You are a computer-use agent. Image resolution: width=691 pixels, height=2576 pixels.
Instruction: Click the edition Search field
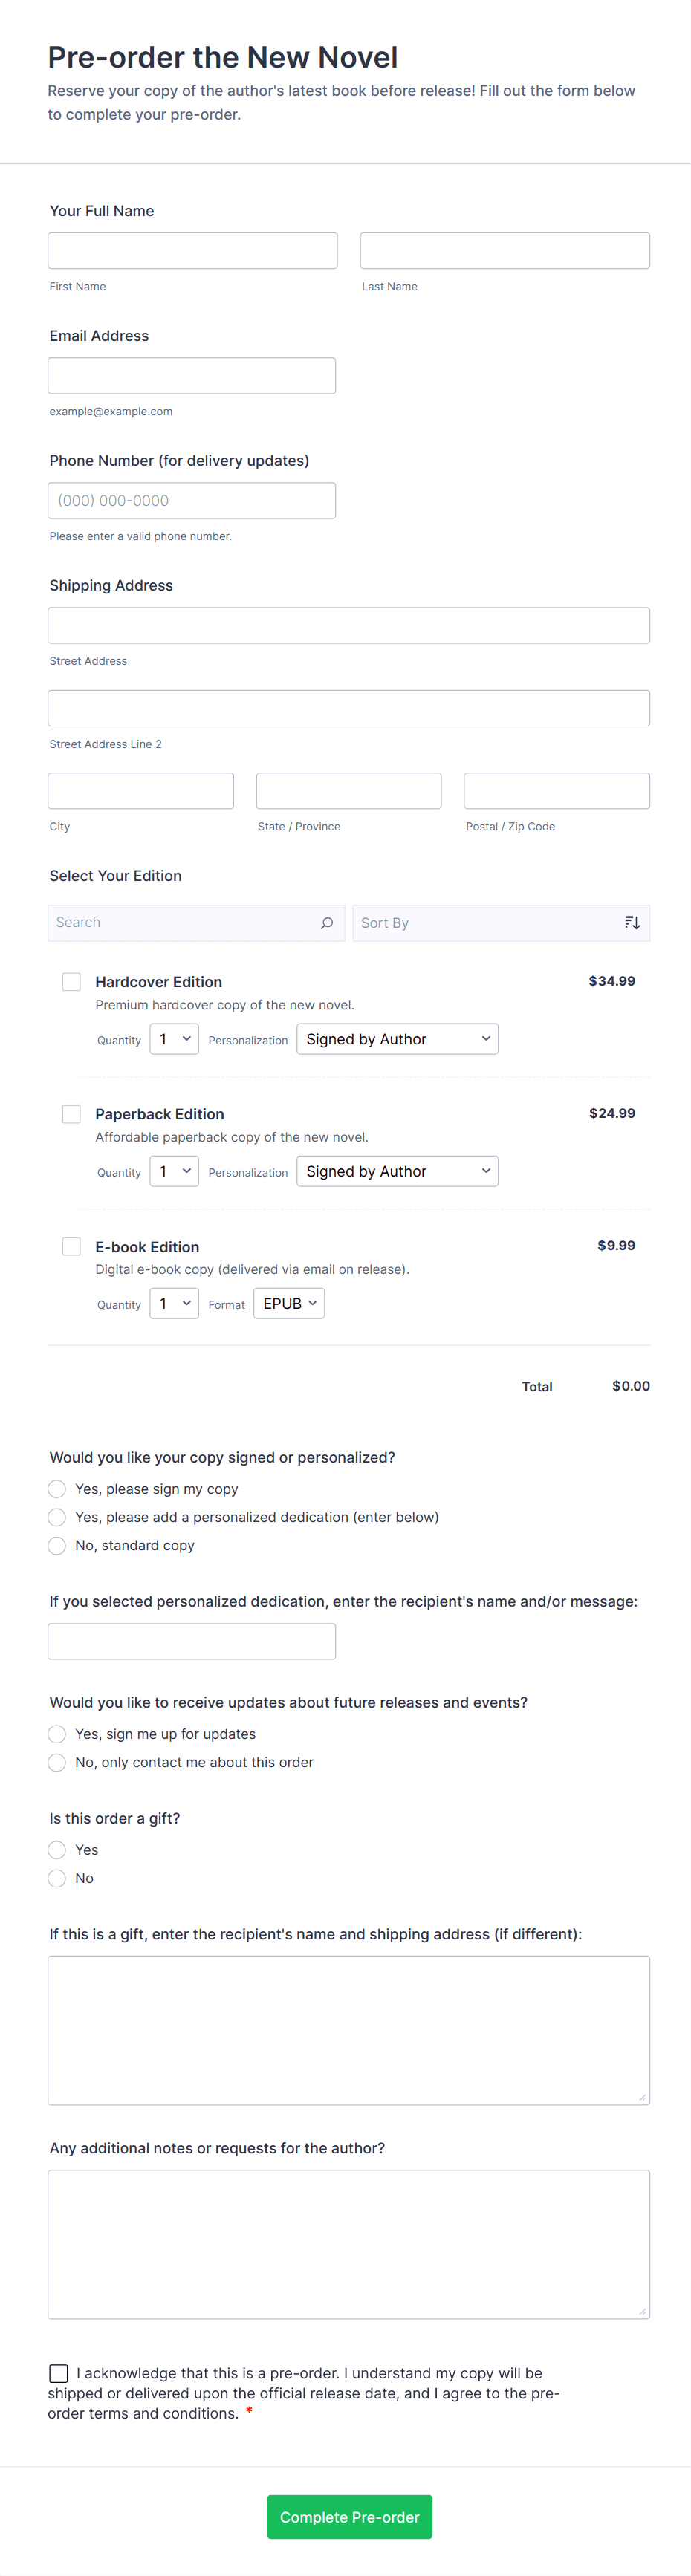coord(185,923)
